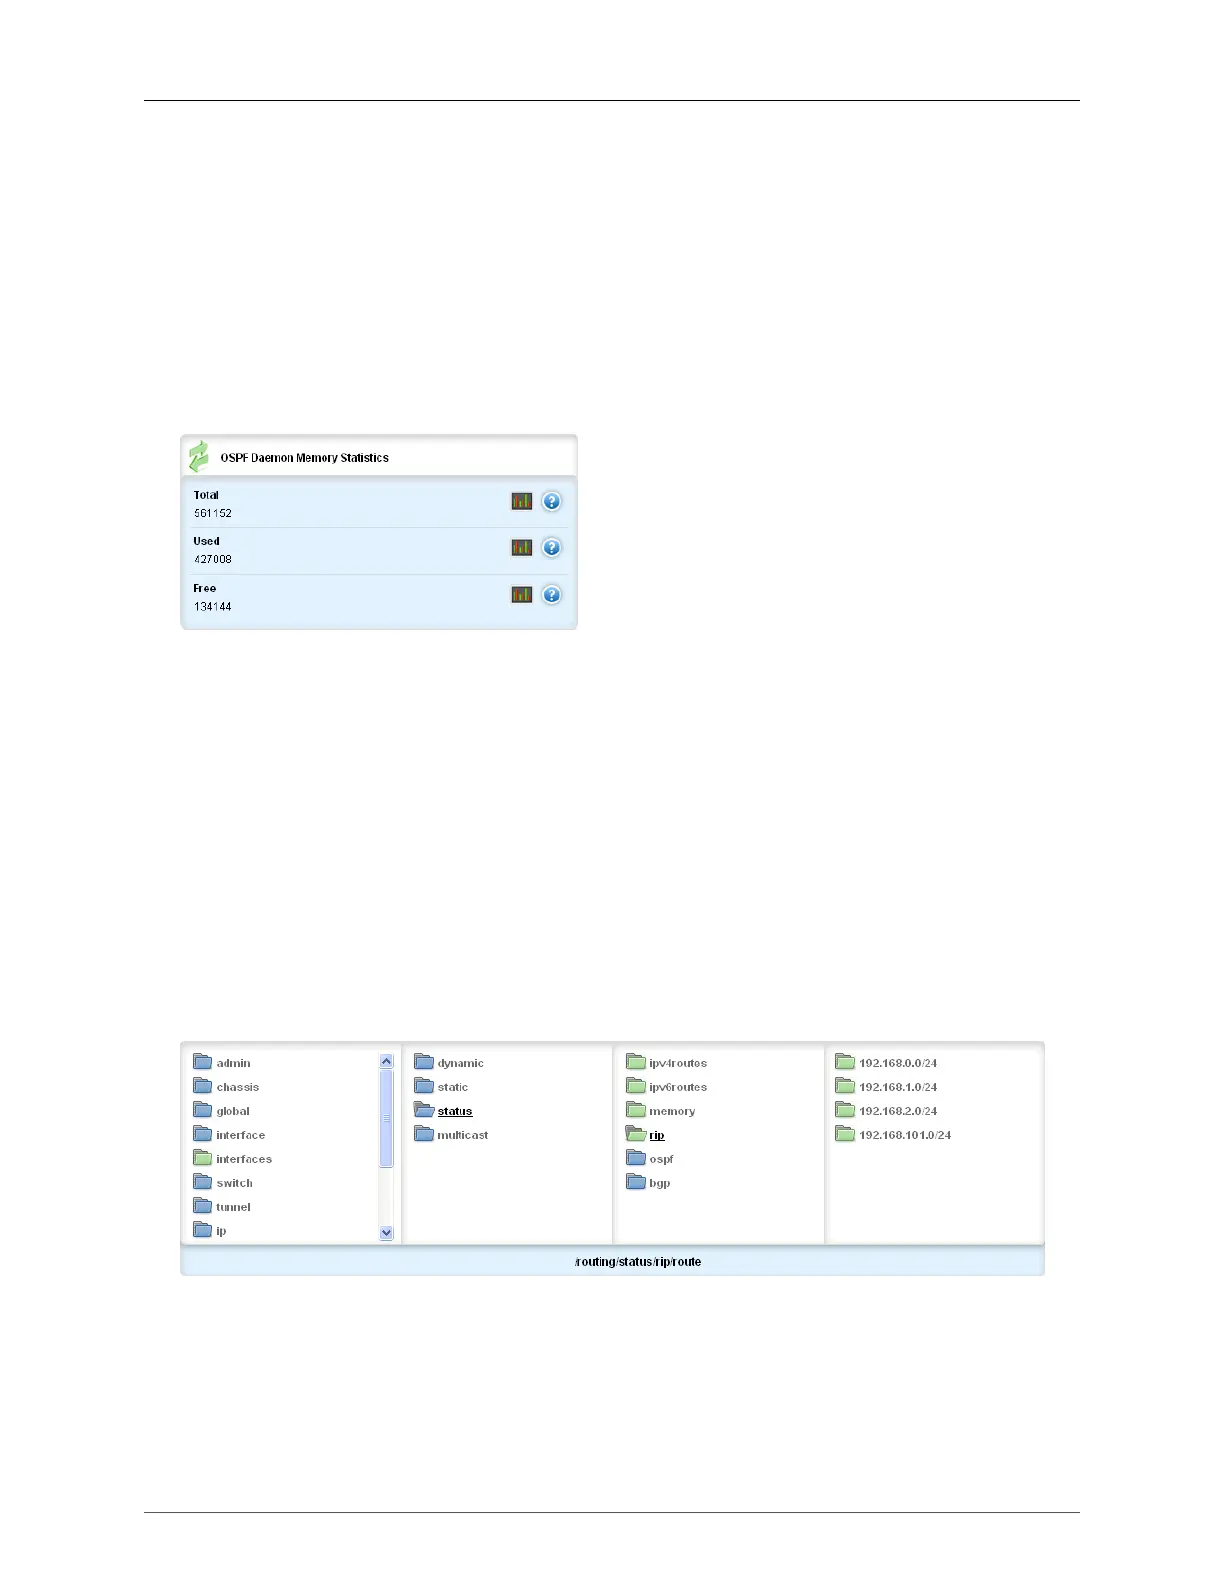This screenshot has height=1584, width=1224.
Task: Select the status folder
Action: [443, 1110]
